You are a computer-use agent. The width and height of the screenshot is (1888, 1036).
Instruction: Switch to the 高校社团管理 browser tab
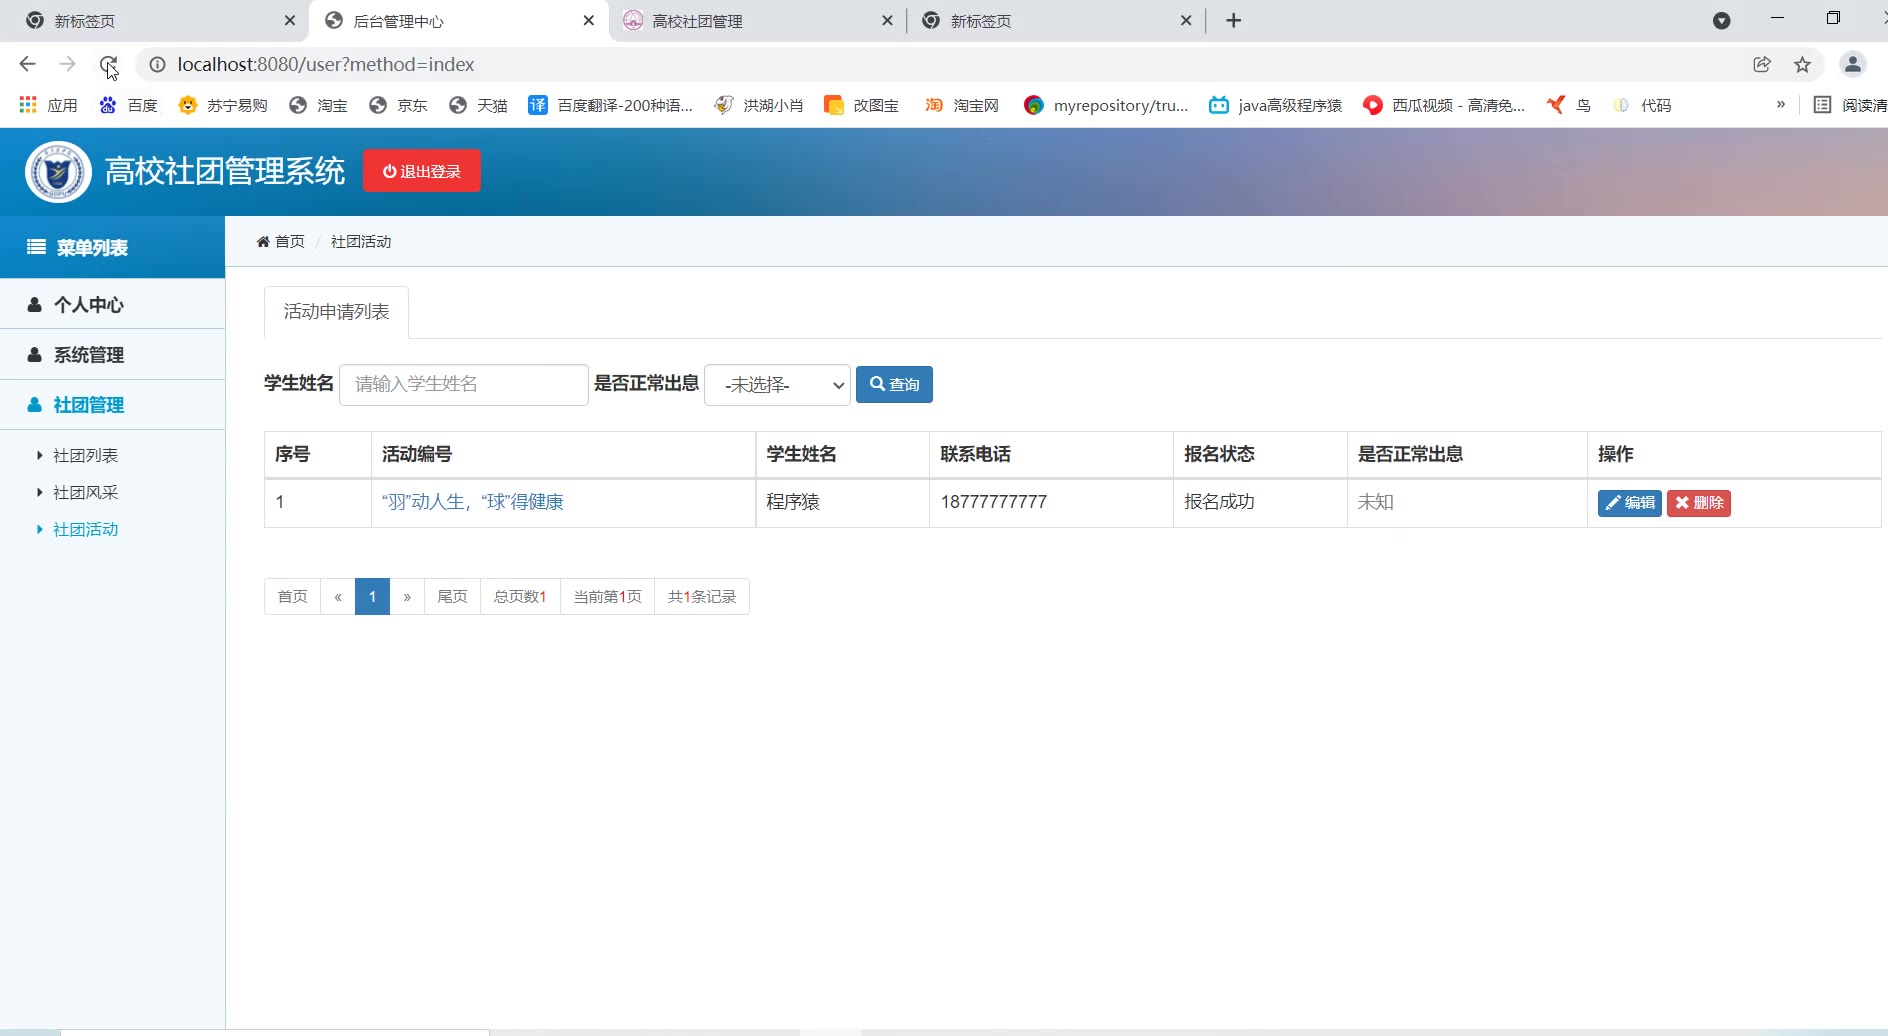pos(697,21)
